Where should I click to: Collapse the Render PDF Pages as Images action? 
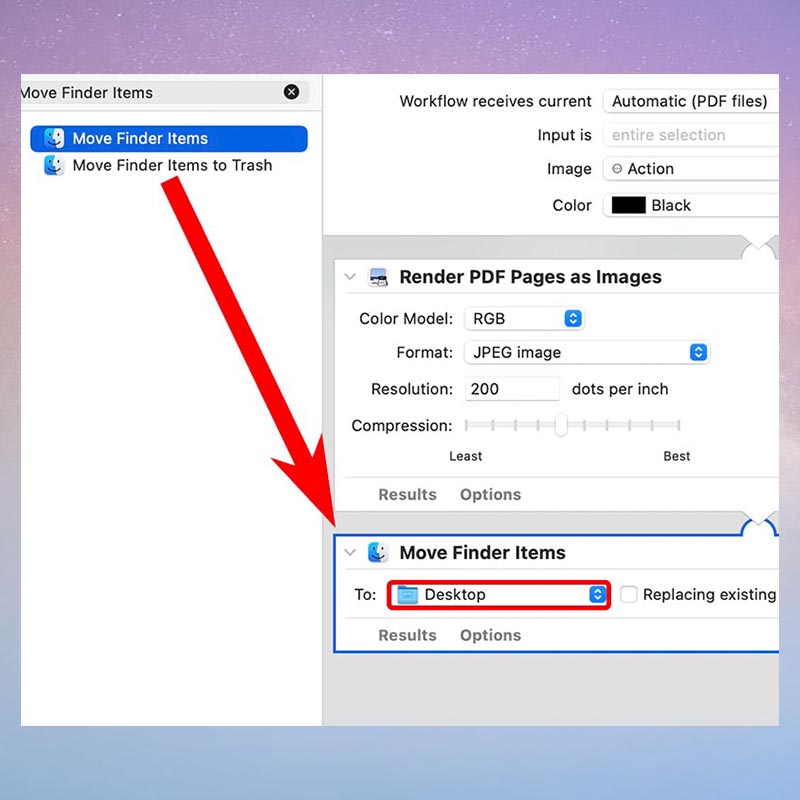350,277
